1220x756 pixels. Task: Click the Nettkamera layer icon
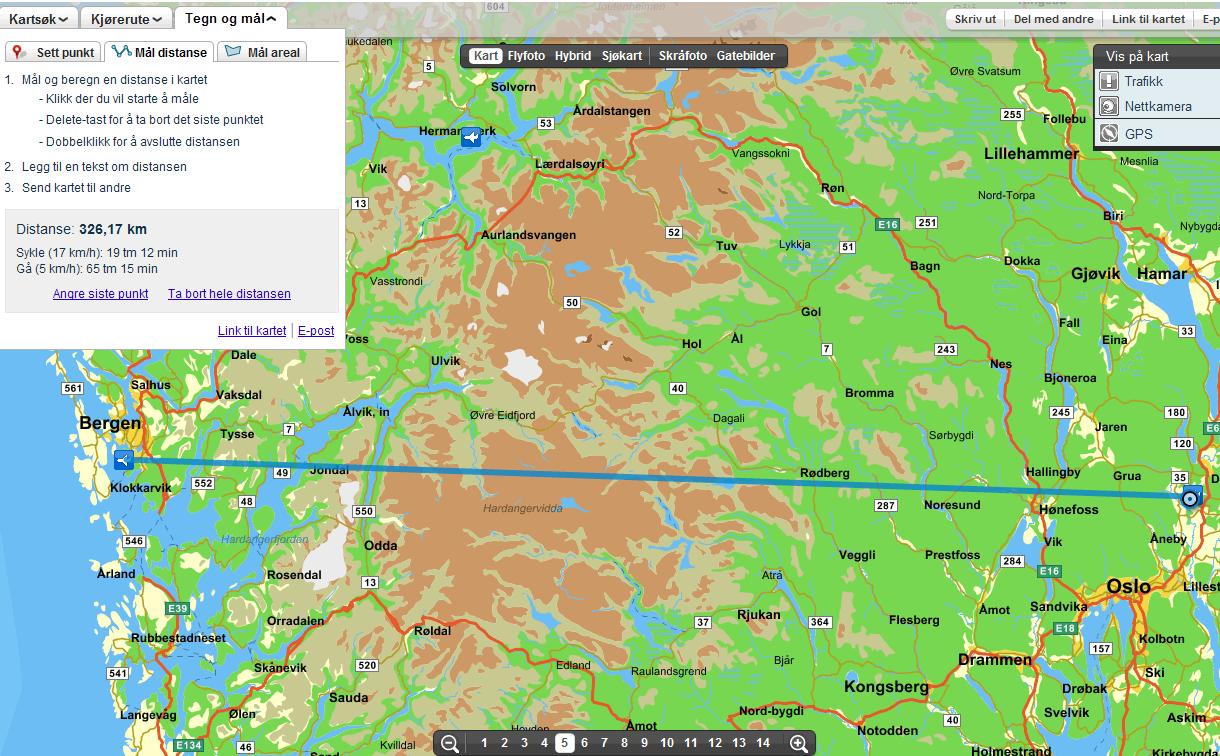[x=1109, y=107]
